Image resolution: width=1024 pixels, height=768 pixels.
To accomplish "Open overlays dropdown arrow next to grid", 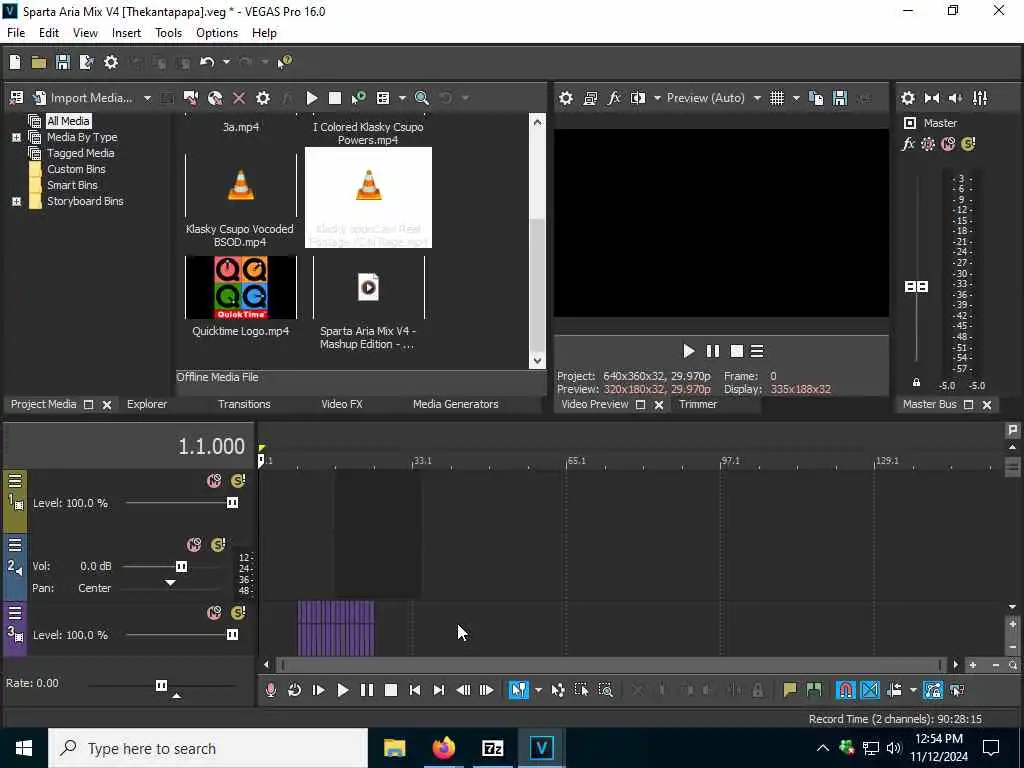I will coord(796,98).
